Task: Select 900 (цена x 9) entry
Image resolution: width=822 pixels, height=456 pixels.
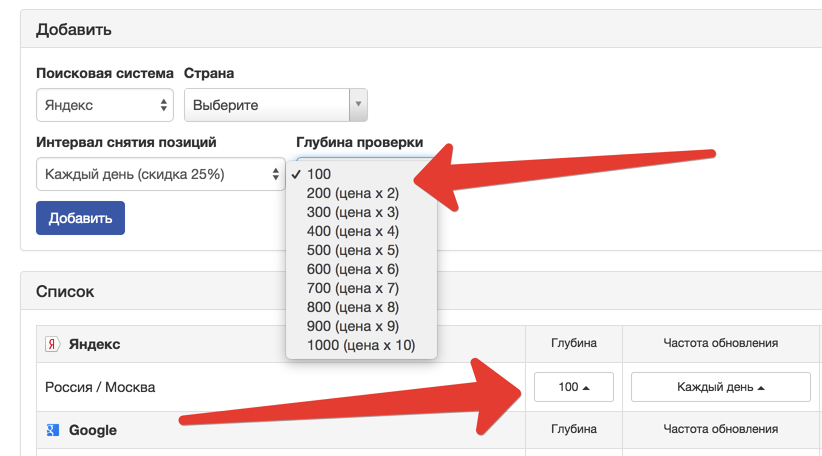Action: [353, 327]
